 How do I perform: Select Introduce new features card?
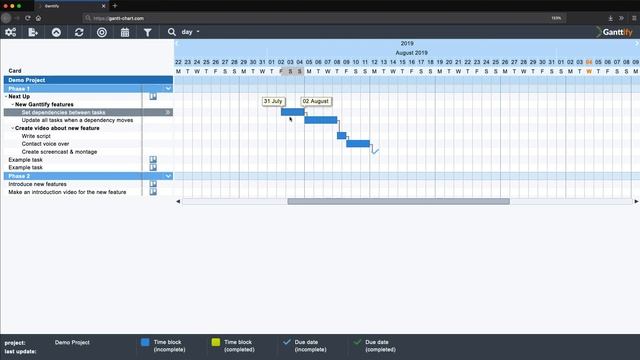coord(38,184)
